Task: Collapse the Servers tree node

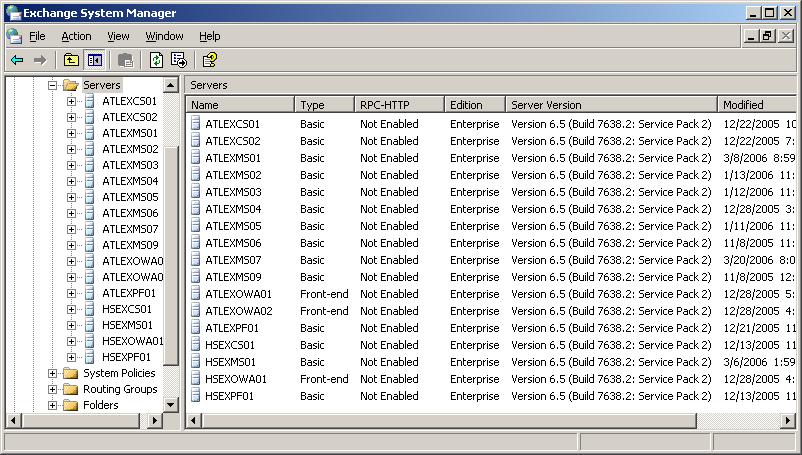Action: click(x=52, y=85)
